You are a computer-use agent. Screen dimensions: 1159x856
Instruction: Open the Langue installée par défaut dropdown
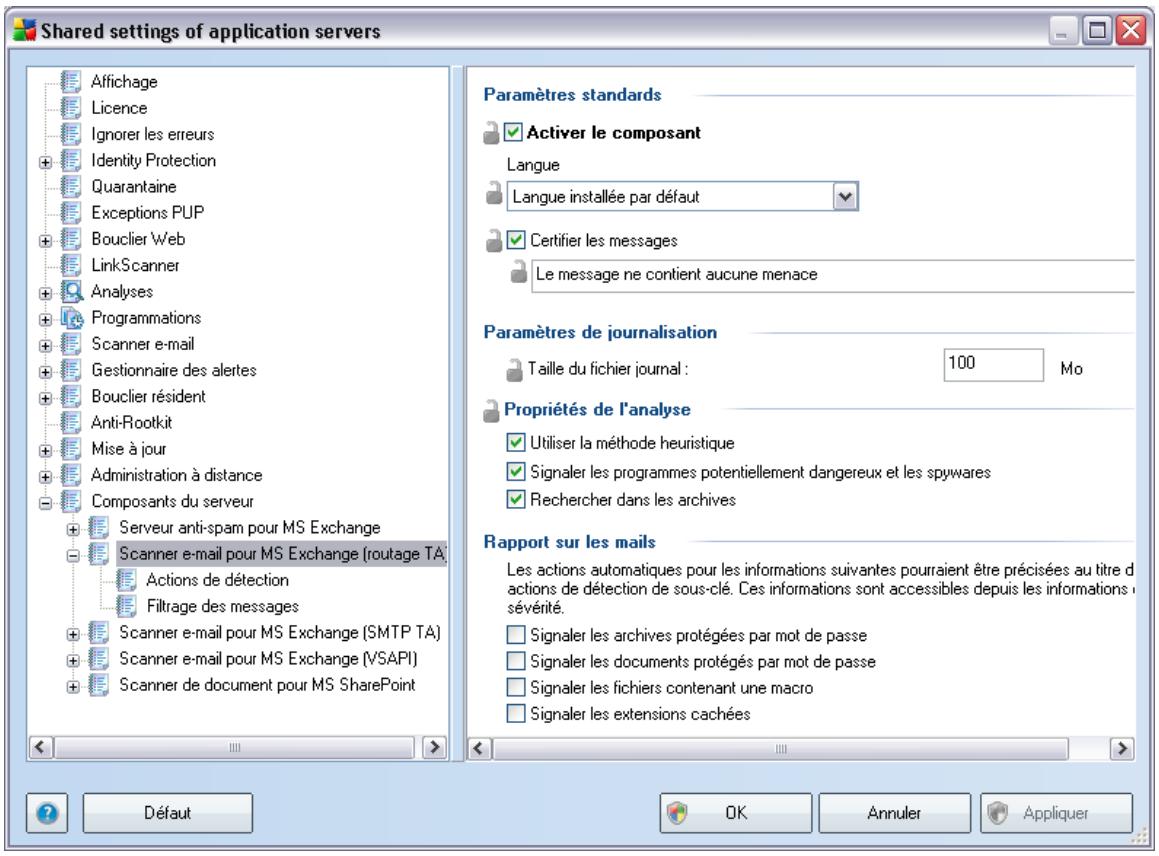[845, 197]
